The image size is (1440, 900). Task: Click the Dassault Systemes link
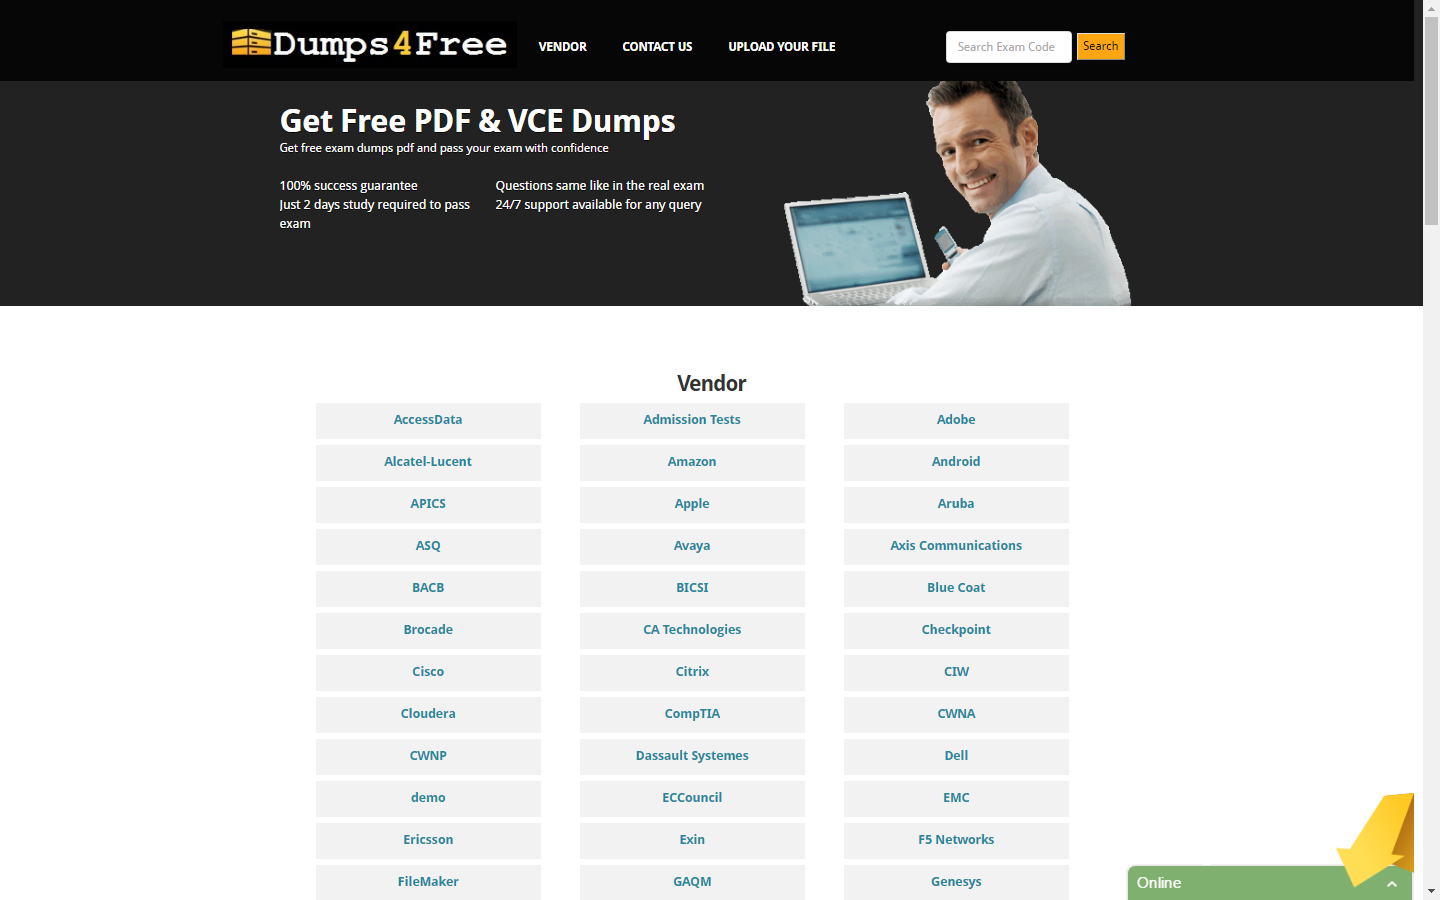(x=692, y=756)
